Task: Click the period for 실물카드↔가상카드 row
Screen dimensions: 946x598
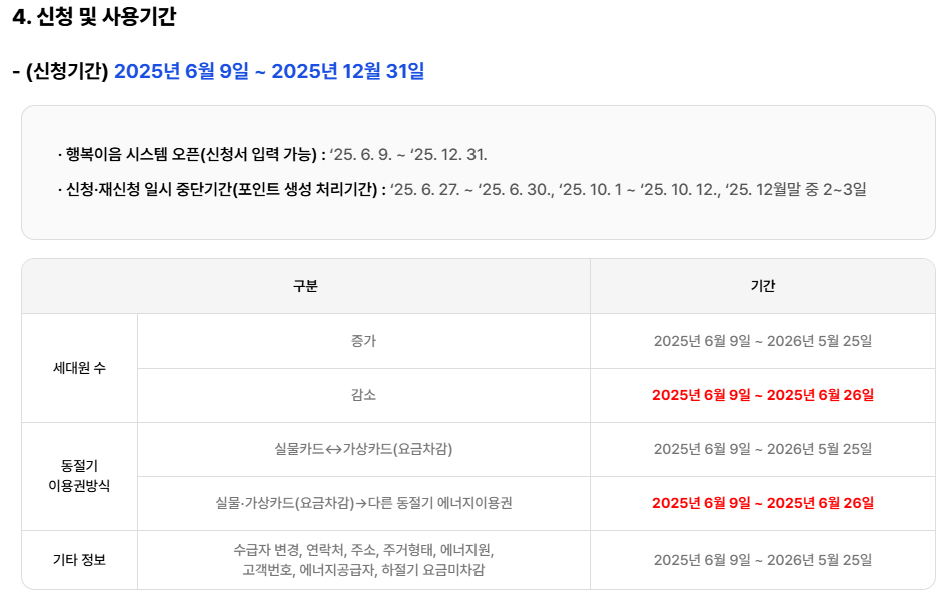Action: click(x=763, y=450)
